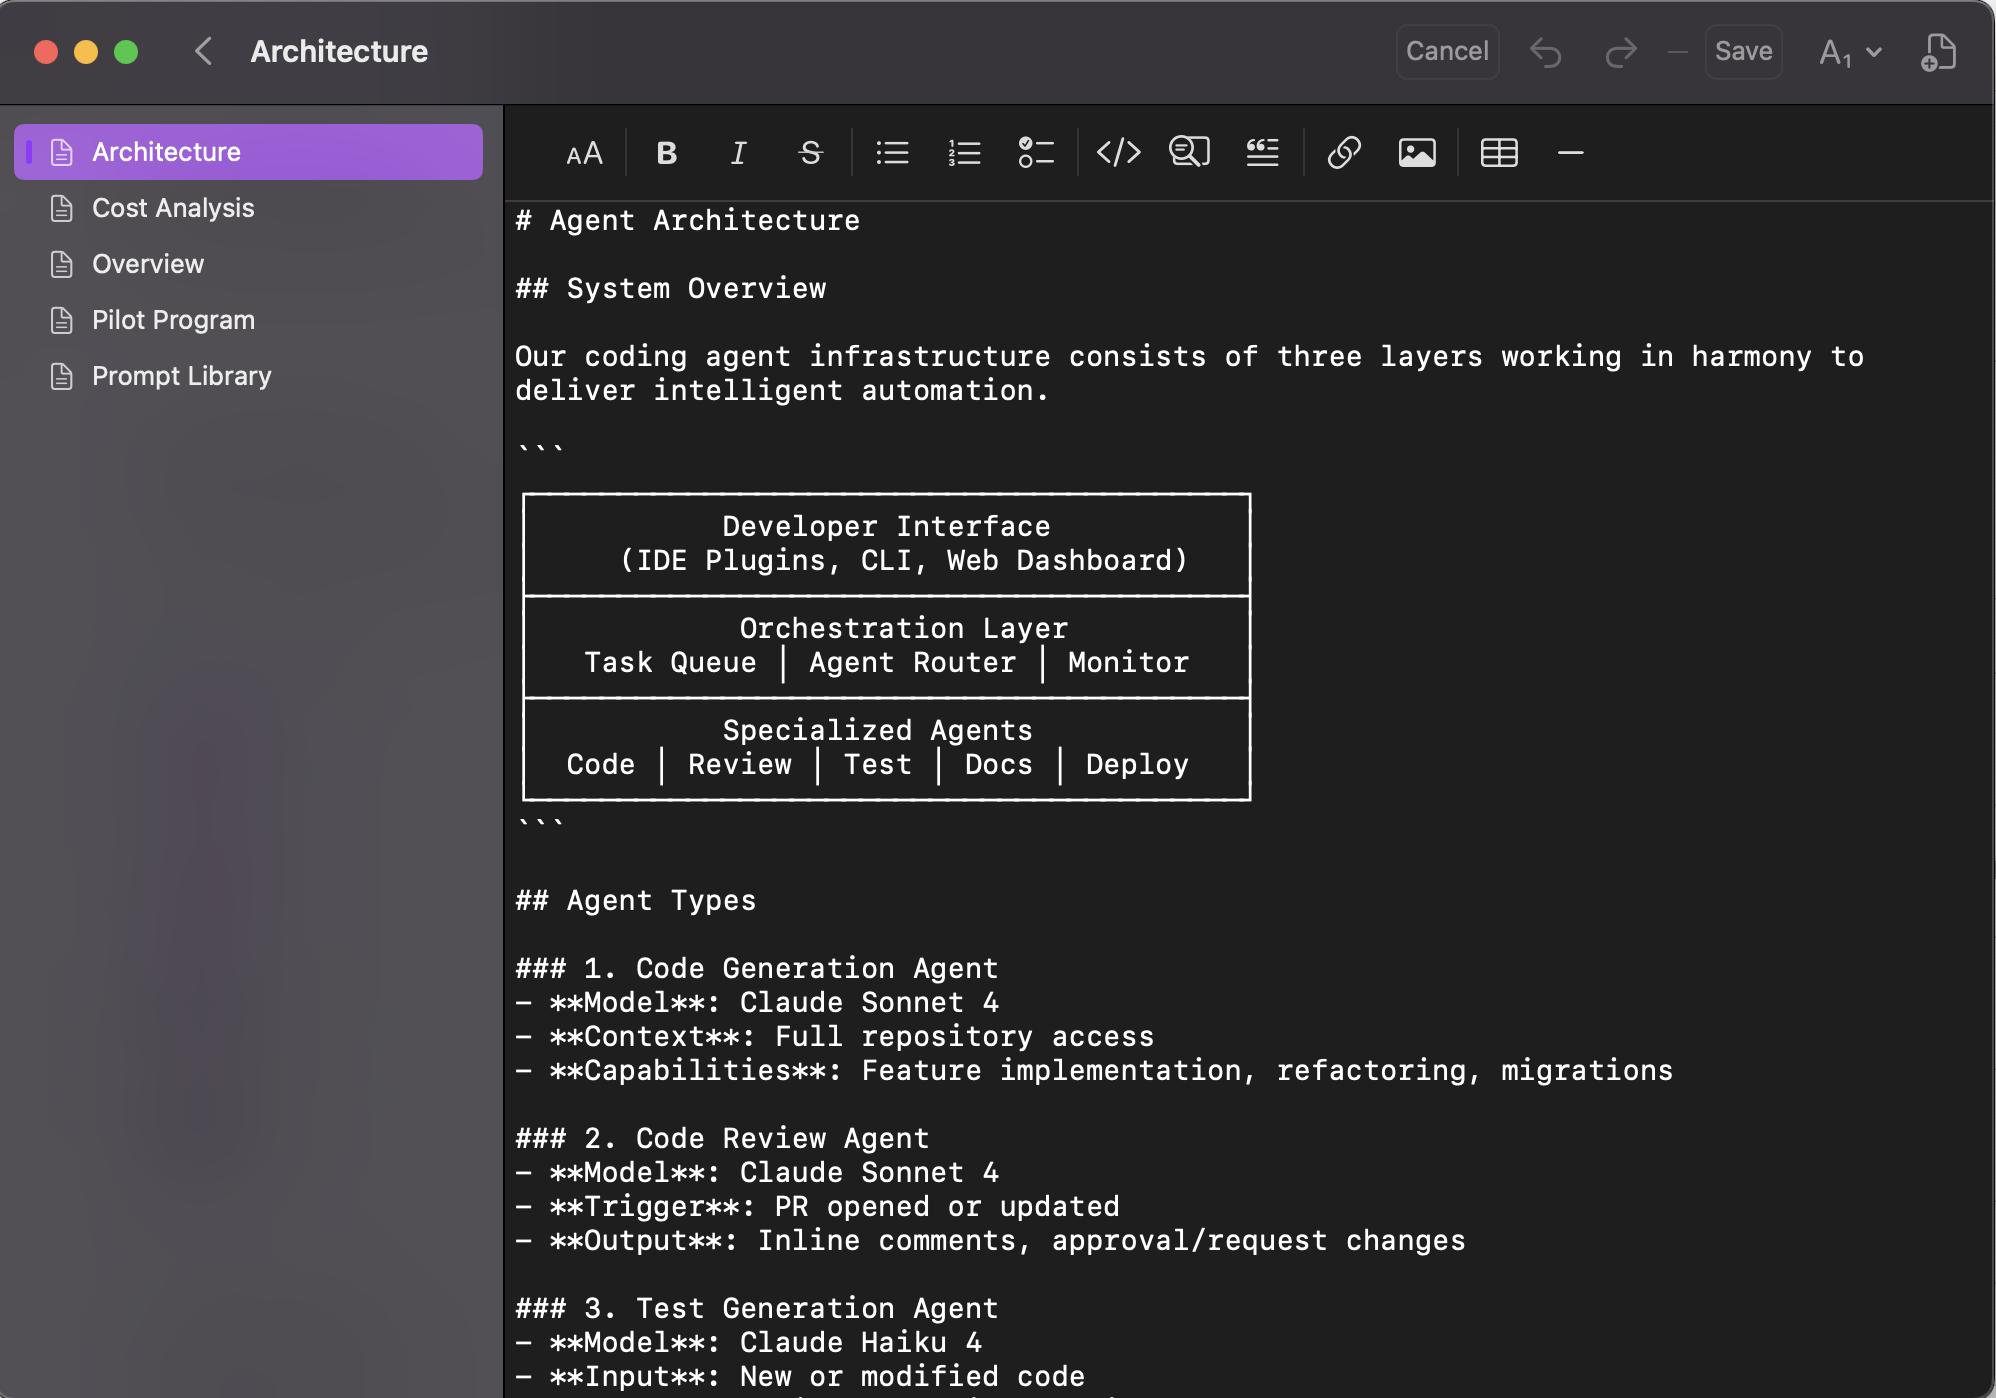The height and width of the screenshot is (1398, 1996).
Task: Insert a code block
Action: click(1119, 152)
